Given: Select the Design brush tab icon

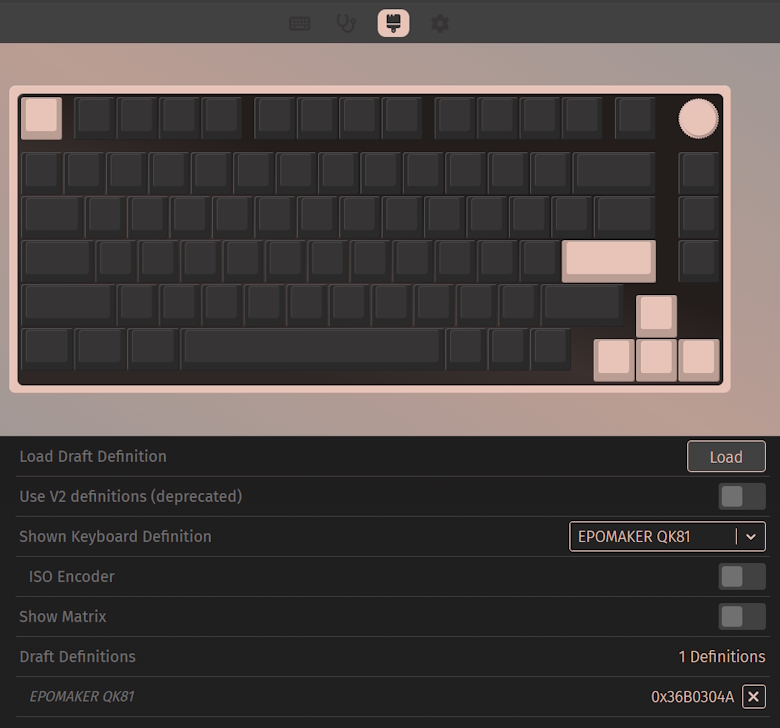Looking at the screenshot, I should point(393,23).
